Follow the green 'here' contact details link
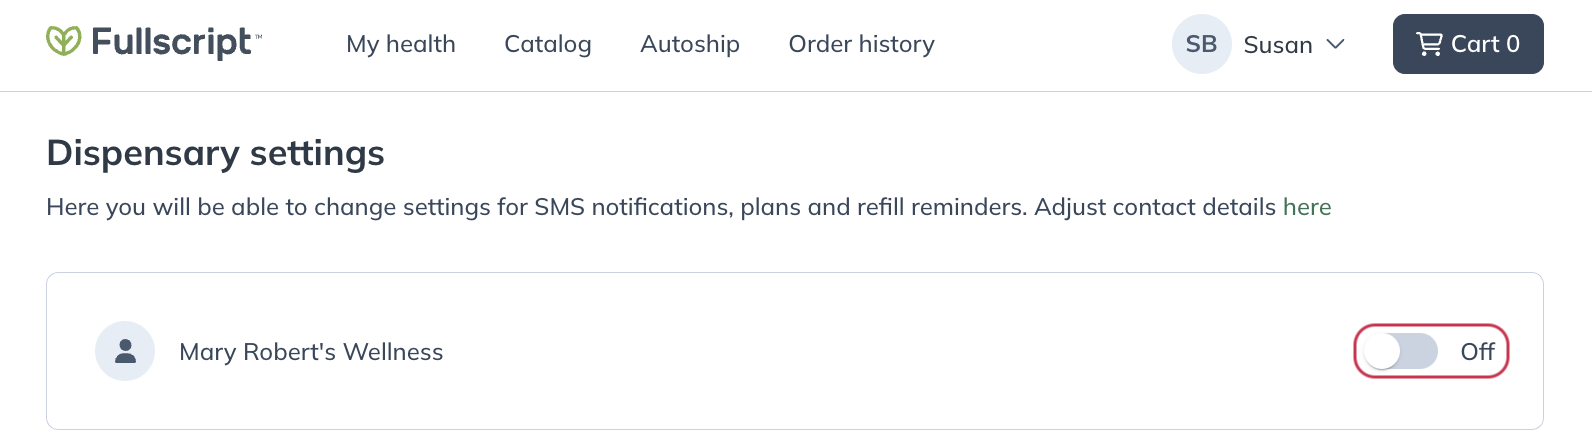 point(1307,207)
